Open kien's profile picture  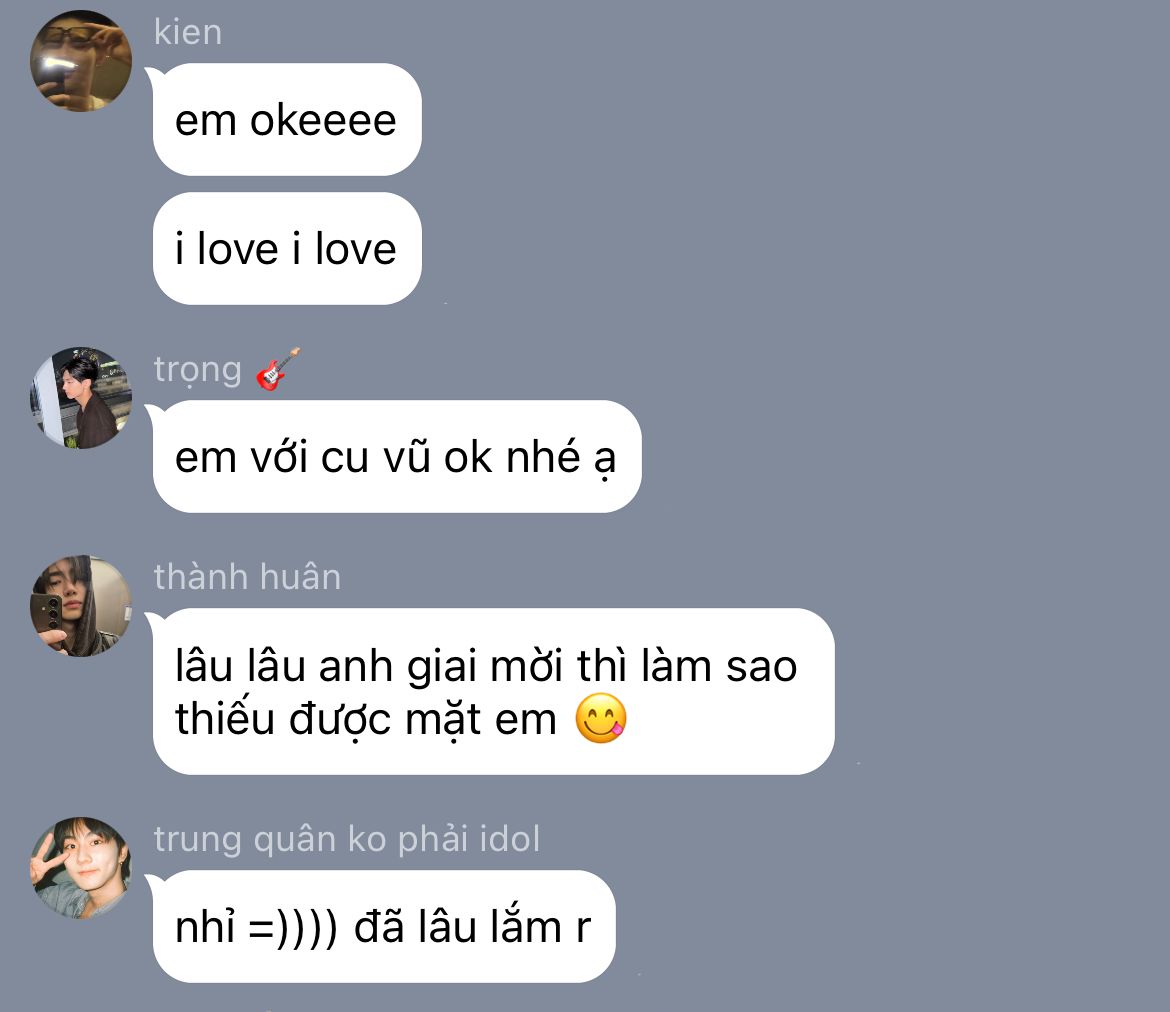pos(81,61)
